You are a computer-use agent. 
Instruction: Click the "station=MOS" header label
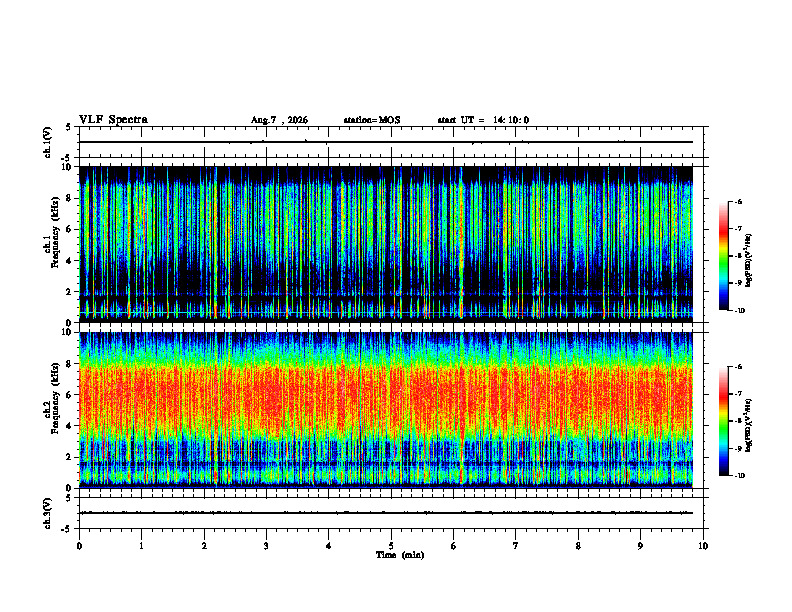coord(372,120)
